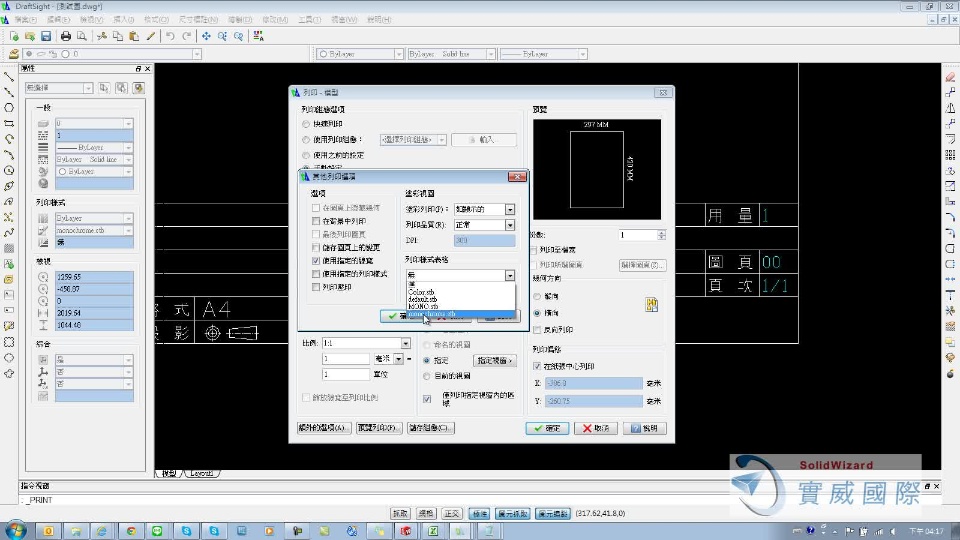Click the Redo arrow icon
The image size is (960, 540).
coord(187,36)
